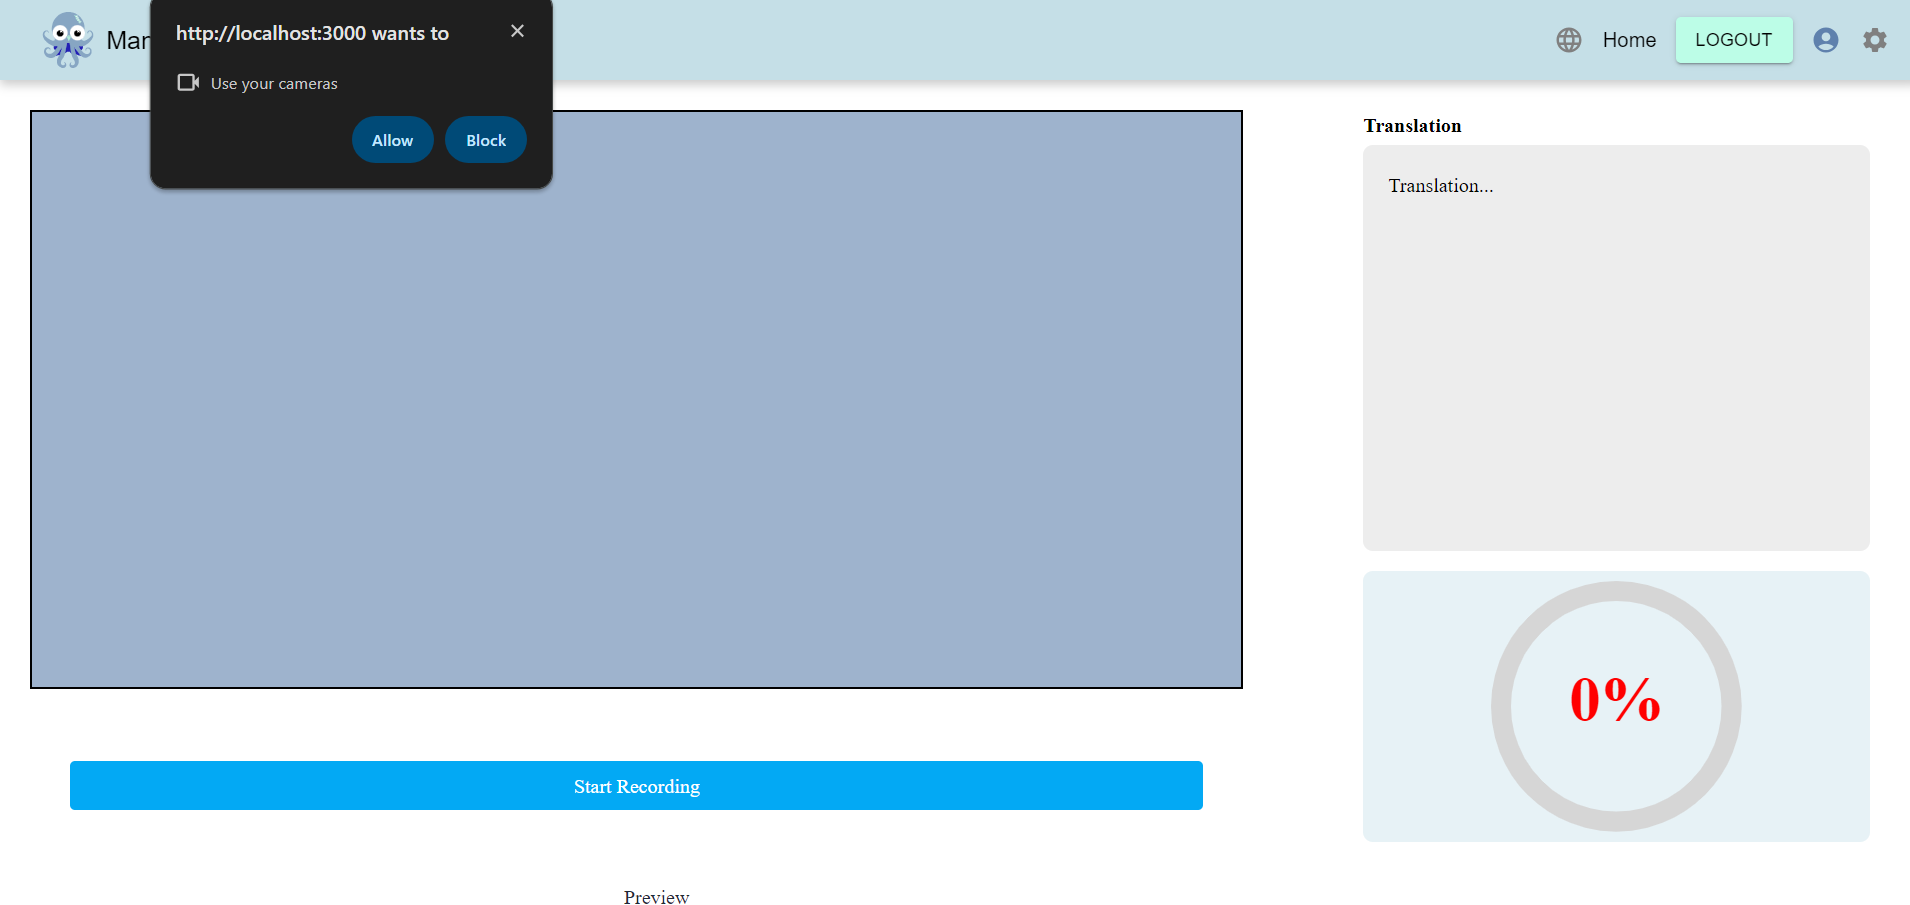1910x905 pixels.
Task: Click the camera icon in permission prompt
Action: tap(188, 83)
